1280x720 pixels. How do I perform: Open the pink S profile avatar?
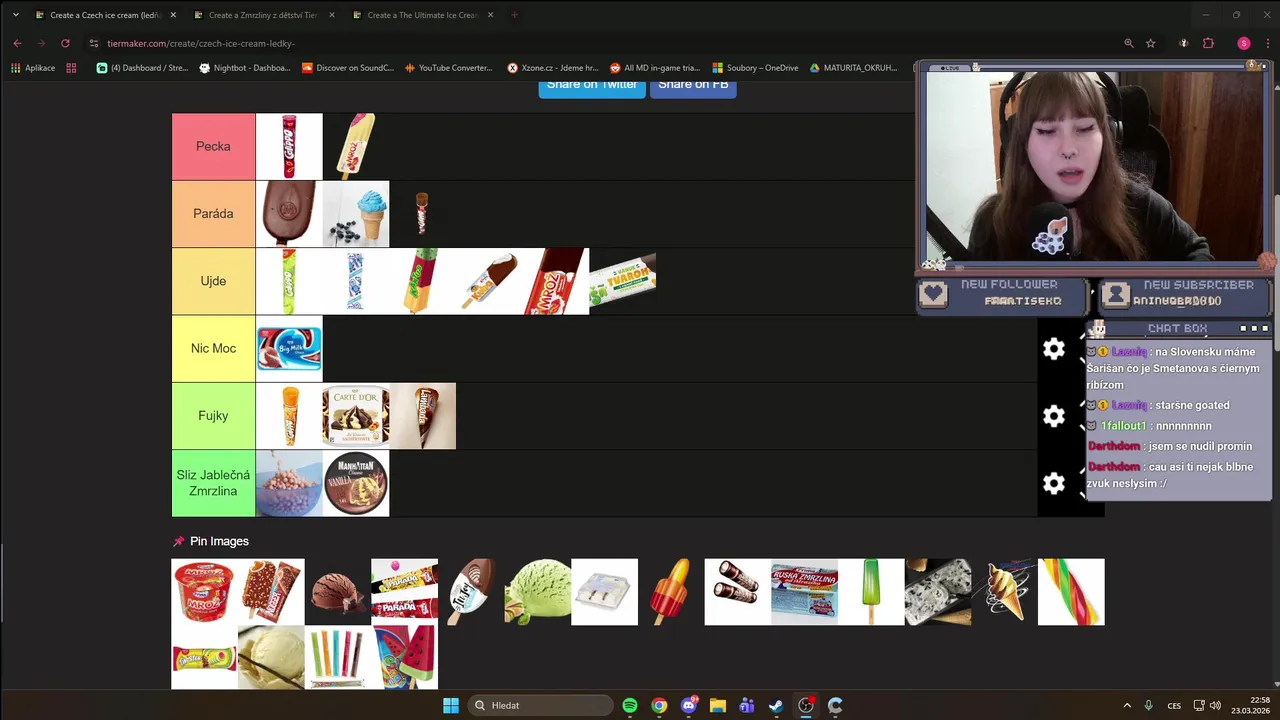(x=1244, y=43)
